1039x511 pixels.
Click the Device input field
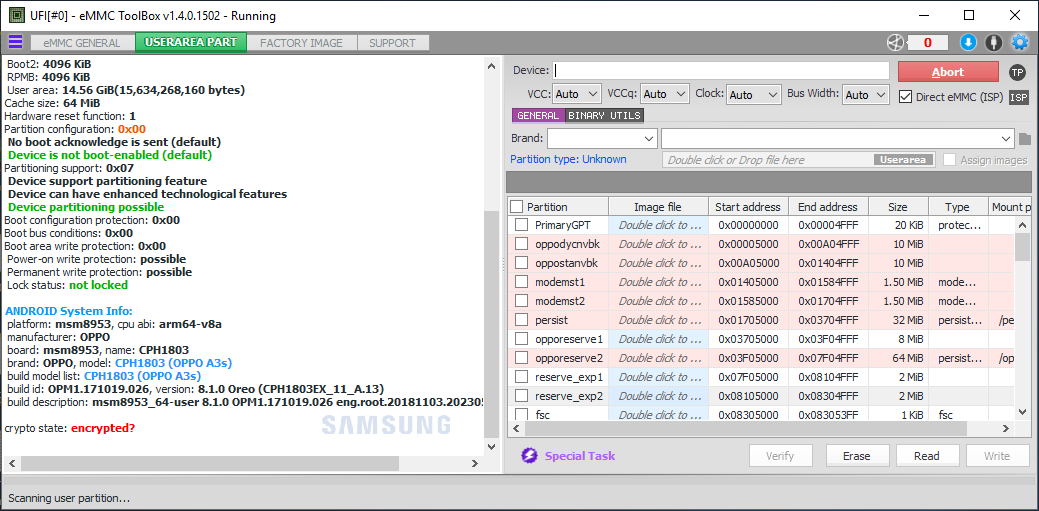pos(722,71)
